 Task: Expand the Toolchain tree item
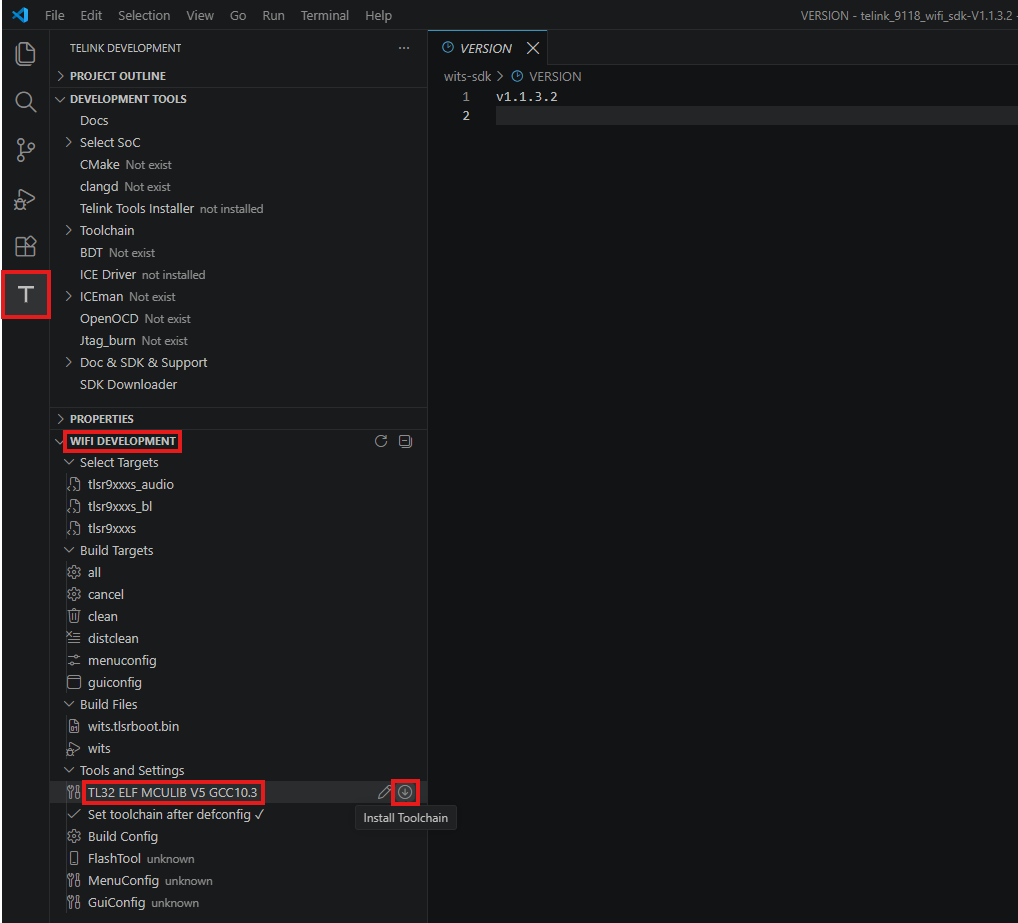click(x=69, y=230)
